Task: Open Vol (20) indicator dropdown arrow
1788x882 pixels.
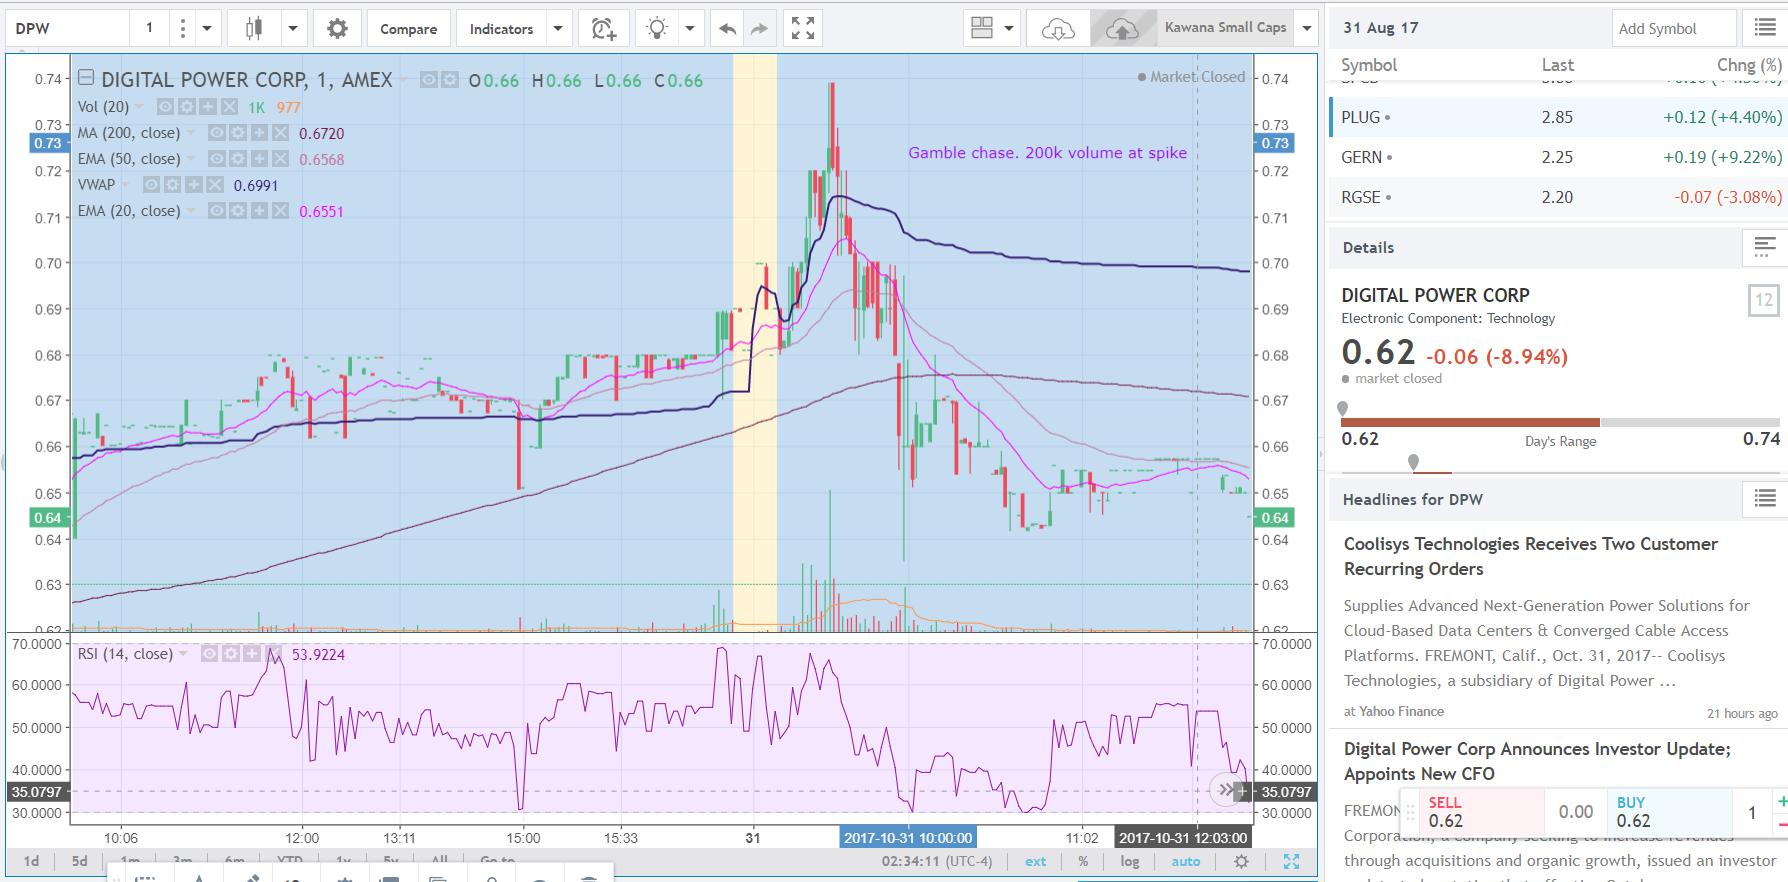Action: [x=139, y=107]
